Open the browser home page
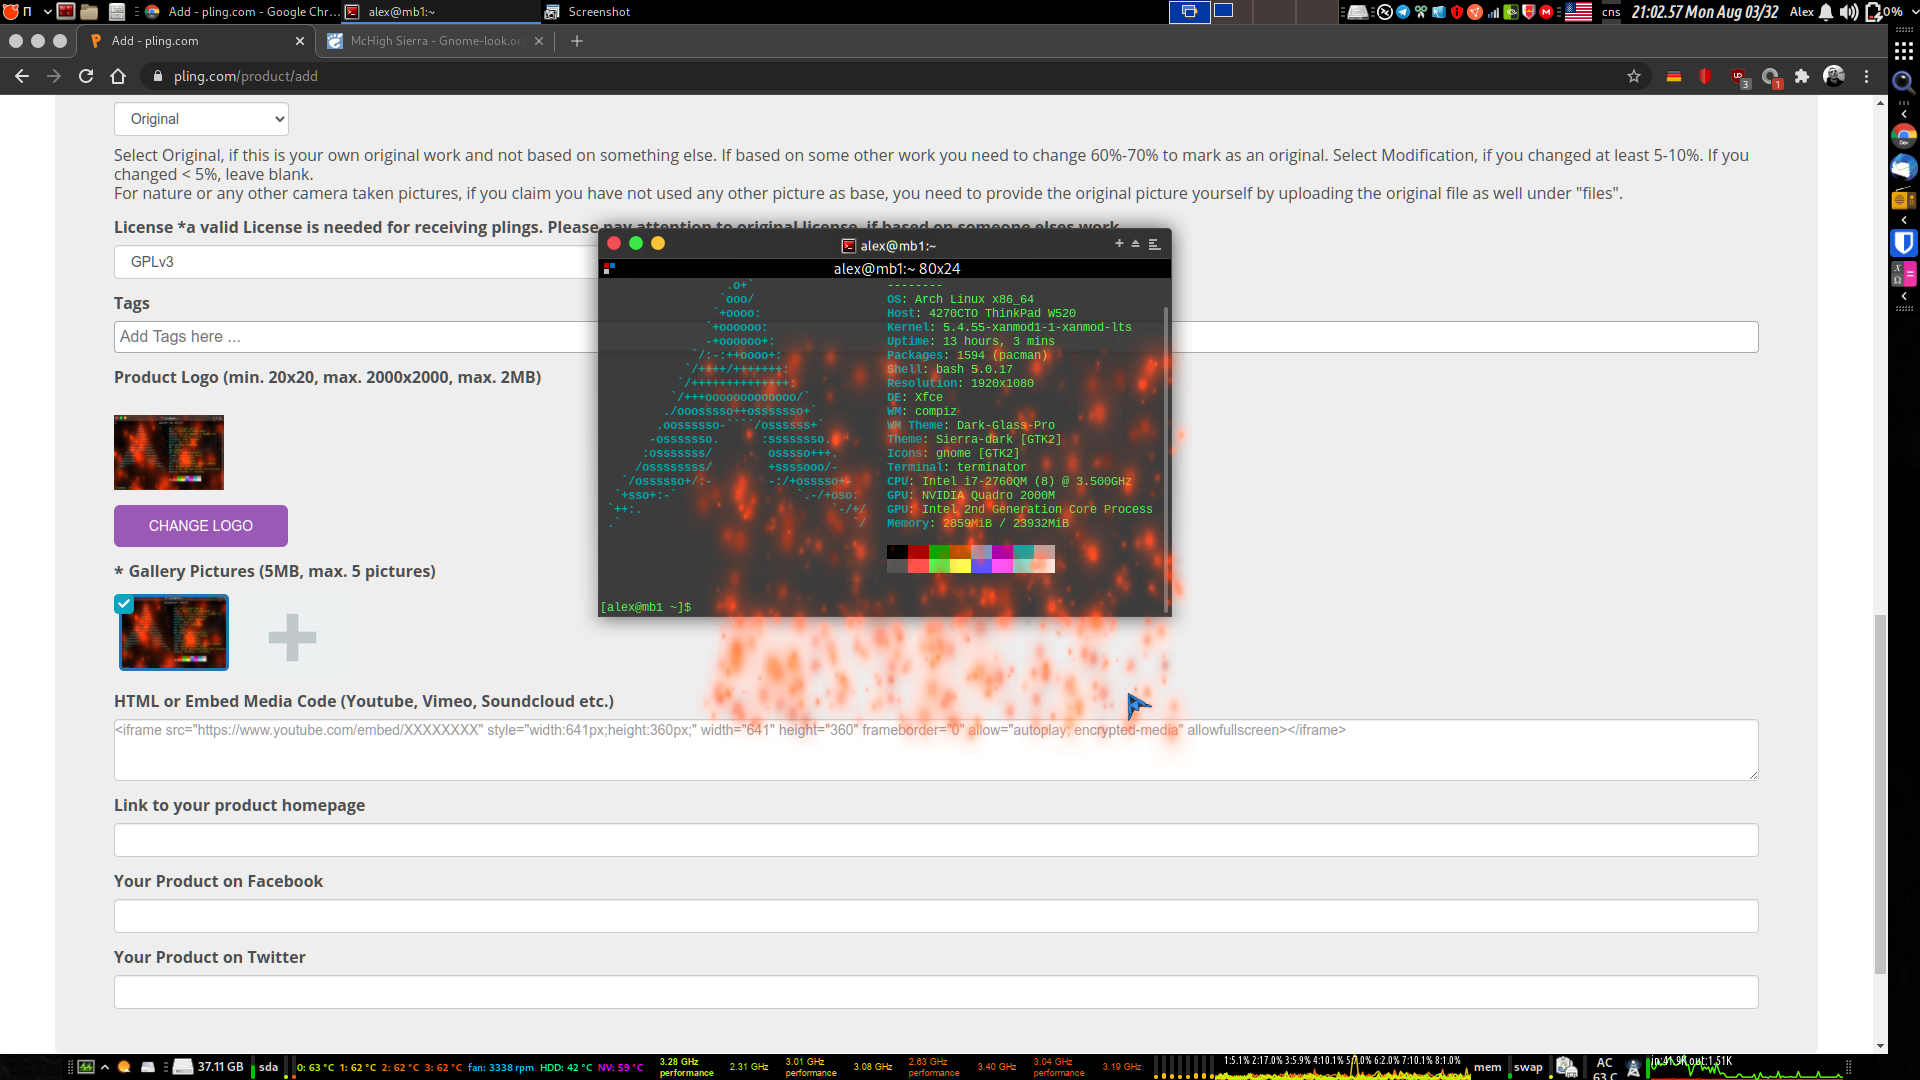This screenshot has width=1920, height=1080. [x=118, y=76]
